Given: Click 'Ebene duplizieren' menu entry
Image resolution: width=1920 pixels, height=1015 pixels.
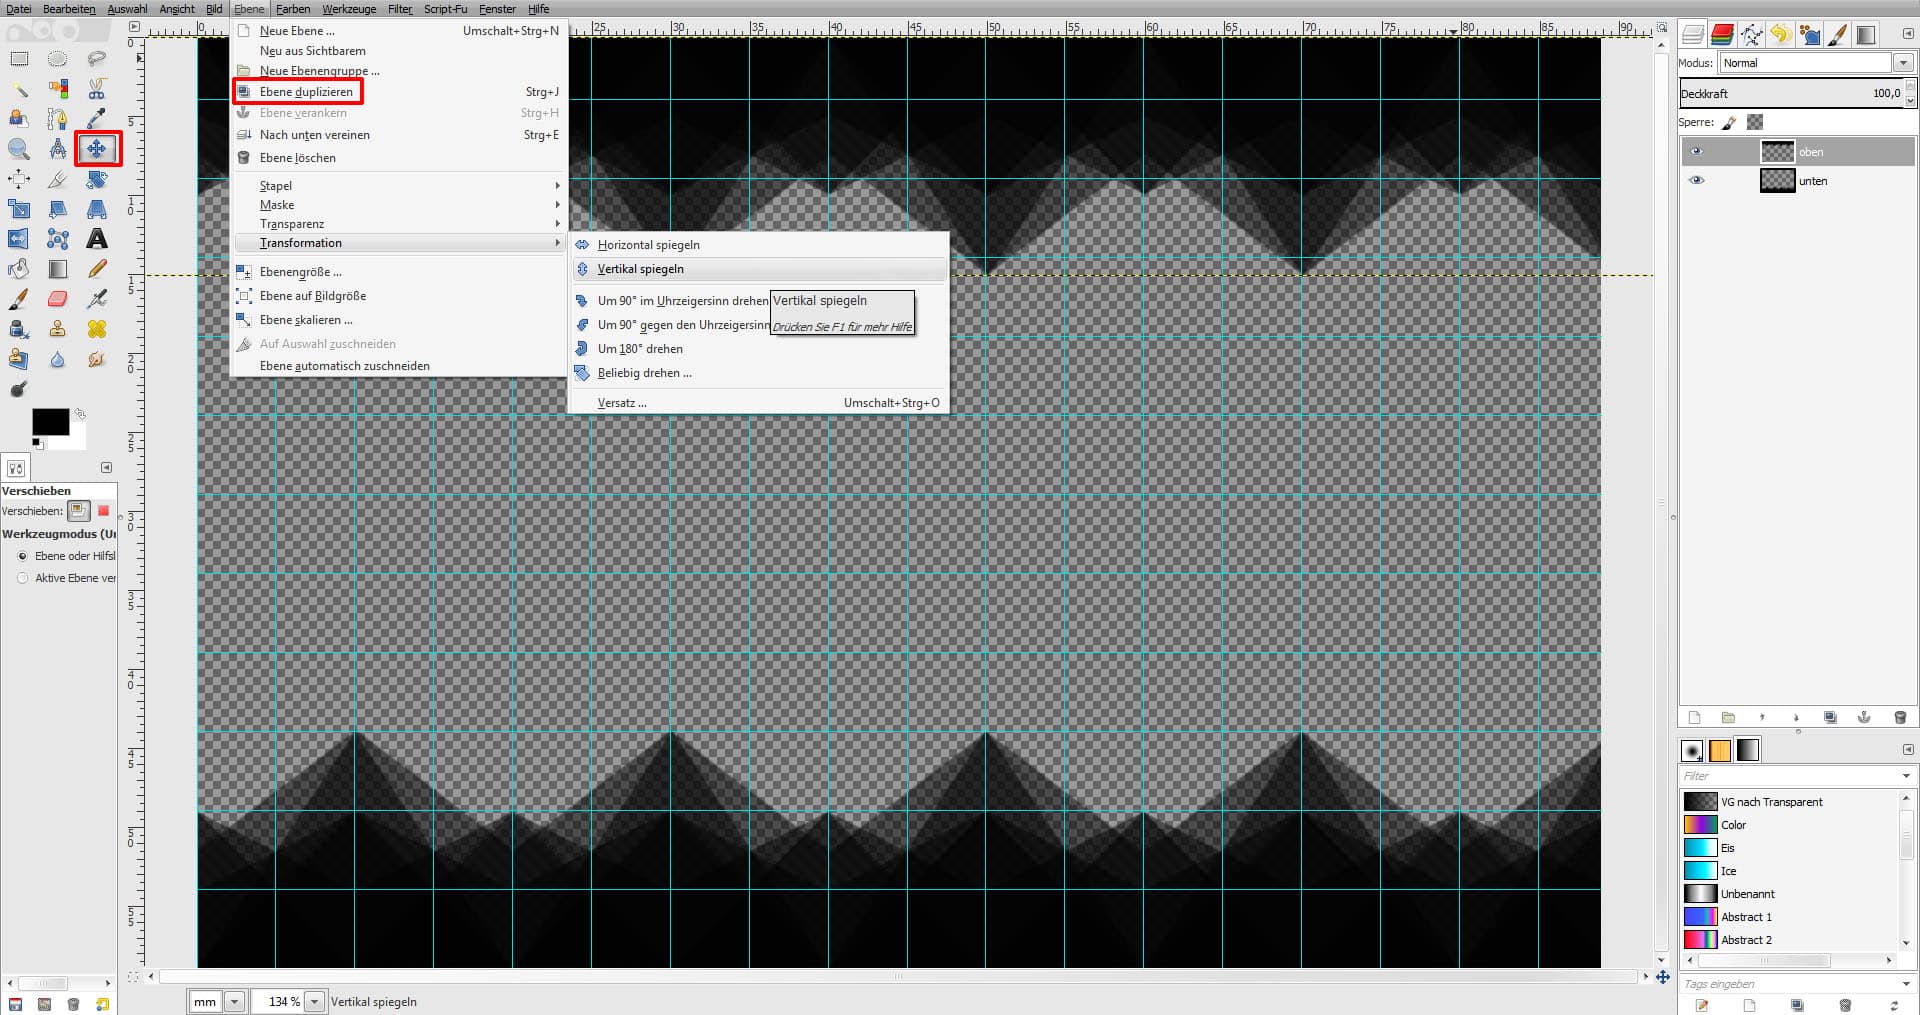Looking at the screenshot, I should [x=306, y=92].
